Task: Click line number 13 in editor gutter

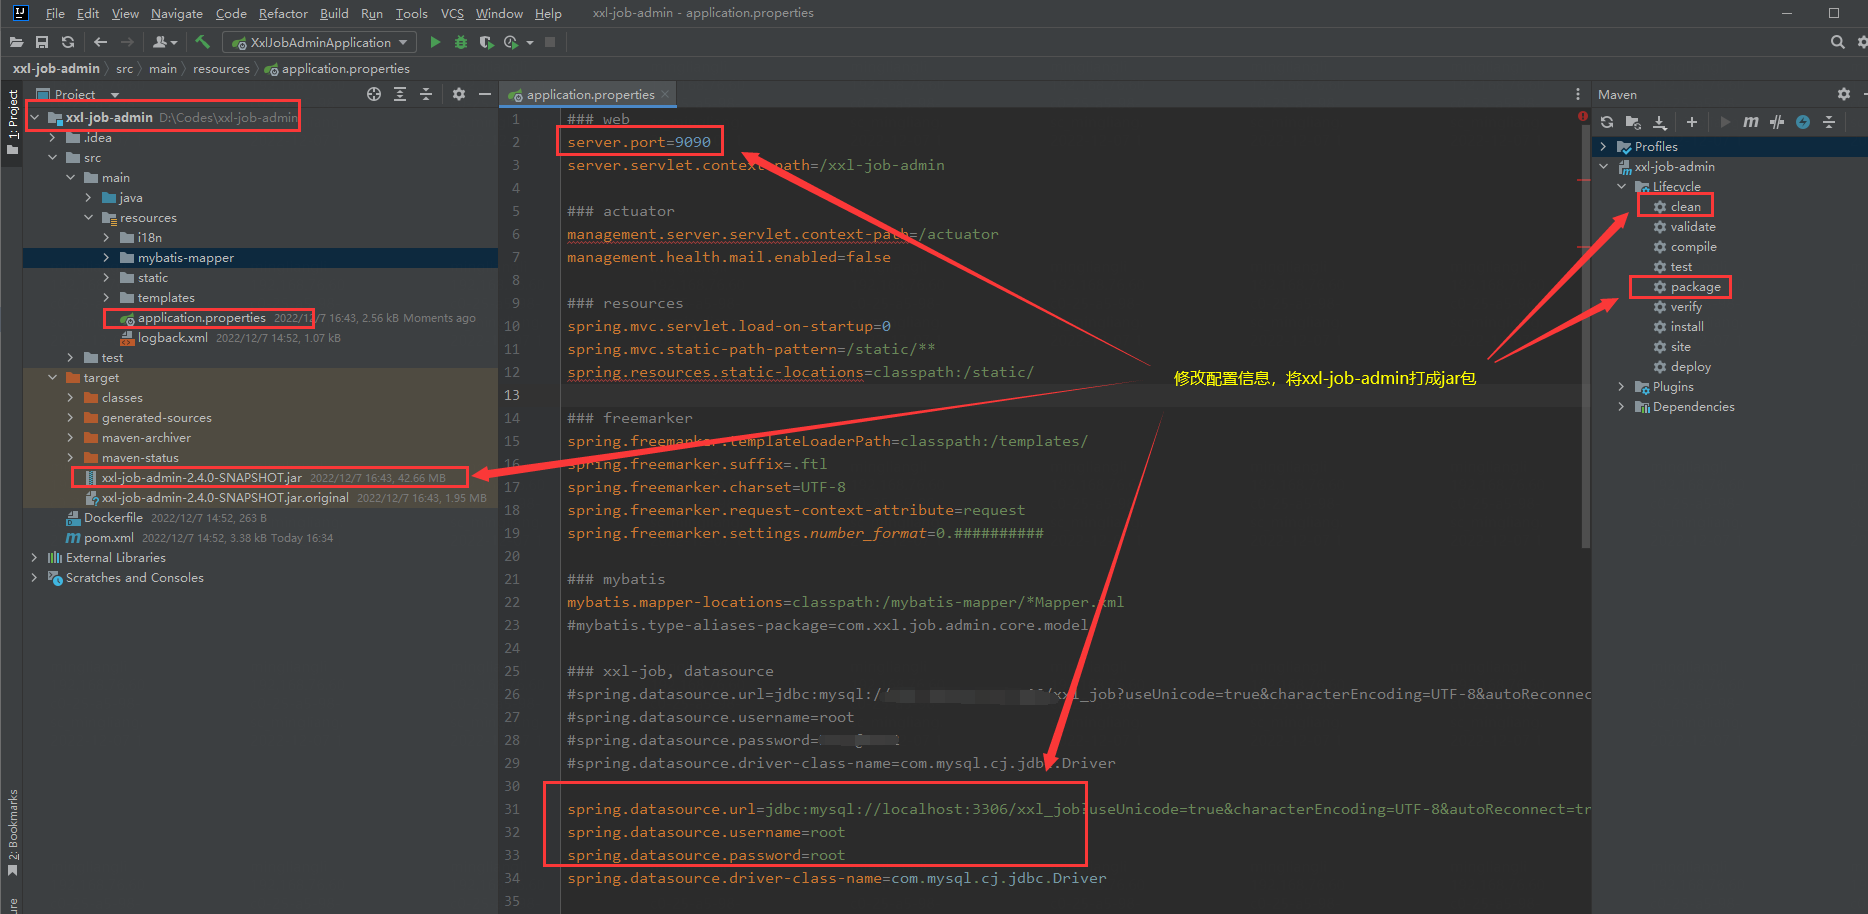Action: tap(512, 395)
